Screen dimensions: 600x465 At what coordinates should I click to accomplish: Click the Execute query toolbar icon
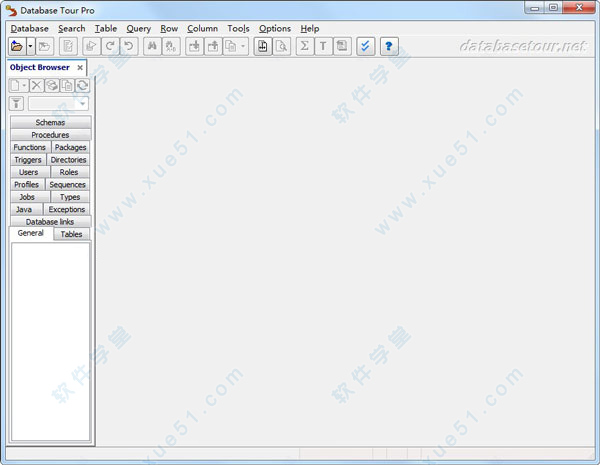pyautogui.click(x=91, y=47)
